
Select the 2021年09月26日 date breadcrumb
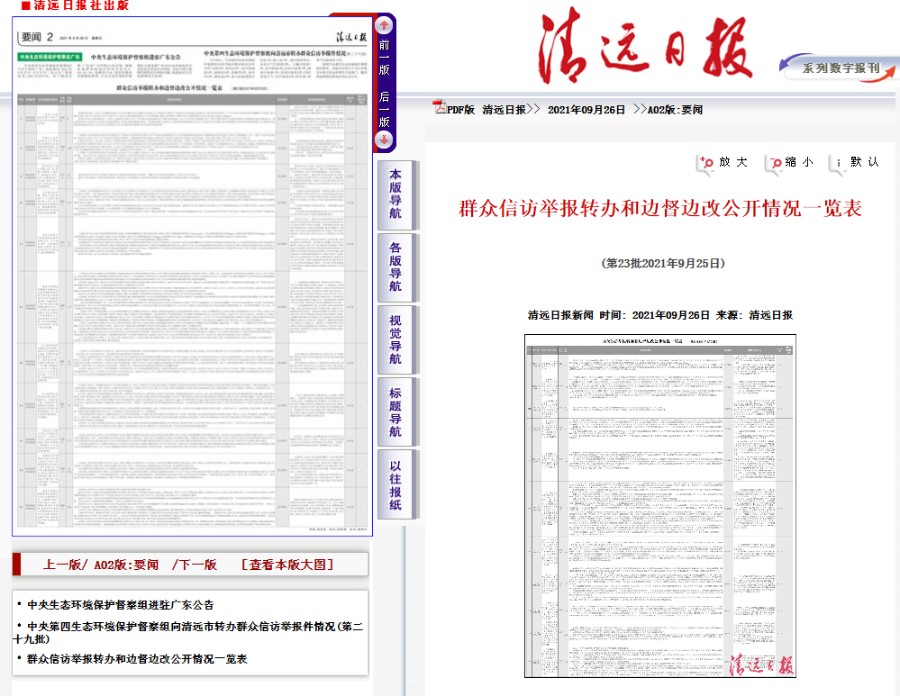tap(586, 110)
